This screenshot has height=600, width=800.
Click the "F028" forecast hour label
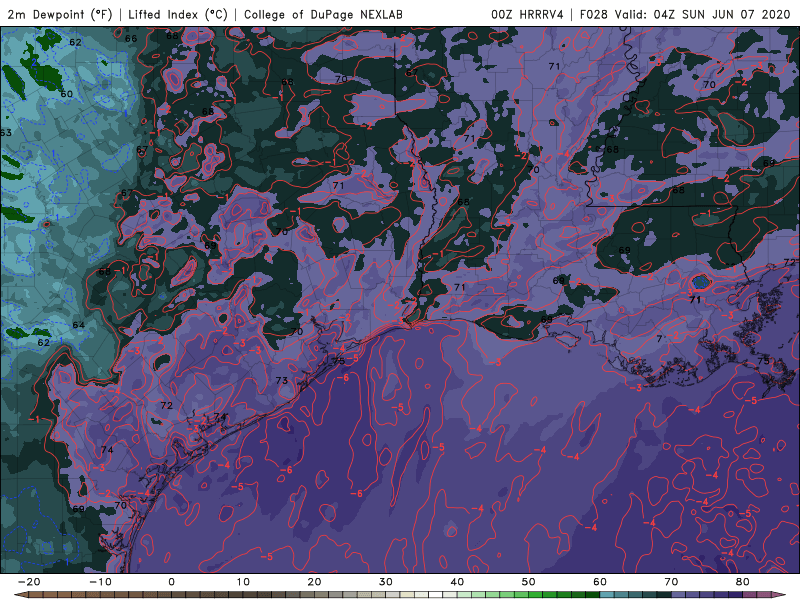(x=593, y=14)
